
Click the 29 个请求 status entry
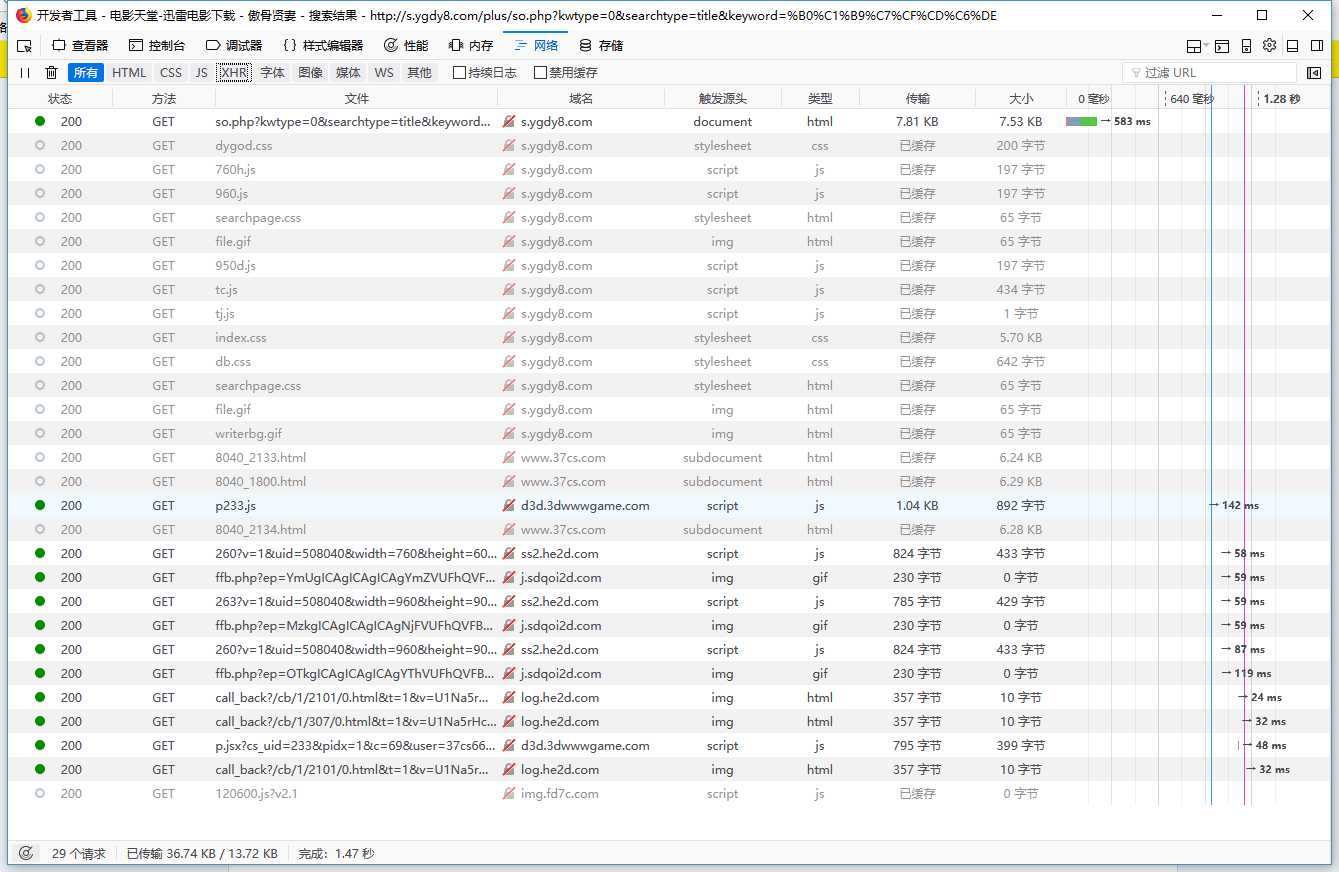[x=79, y=854]
